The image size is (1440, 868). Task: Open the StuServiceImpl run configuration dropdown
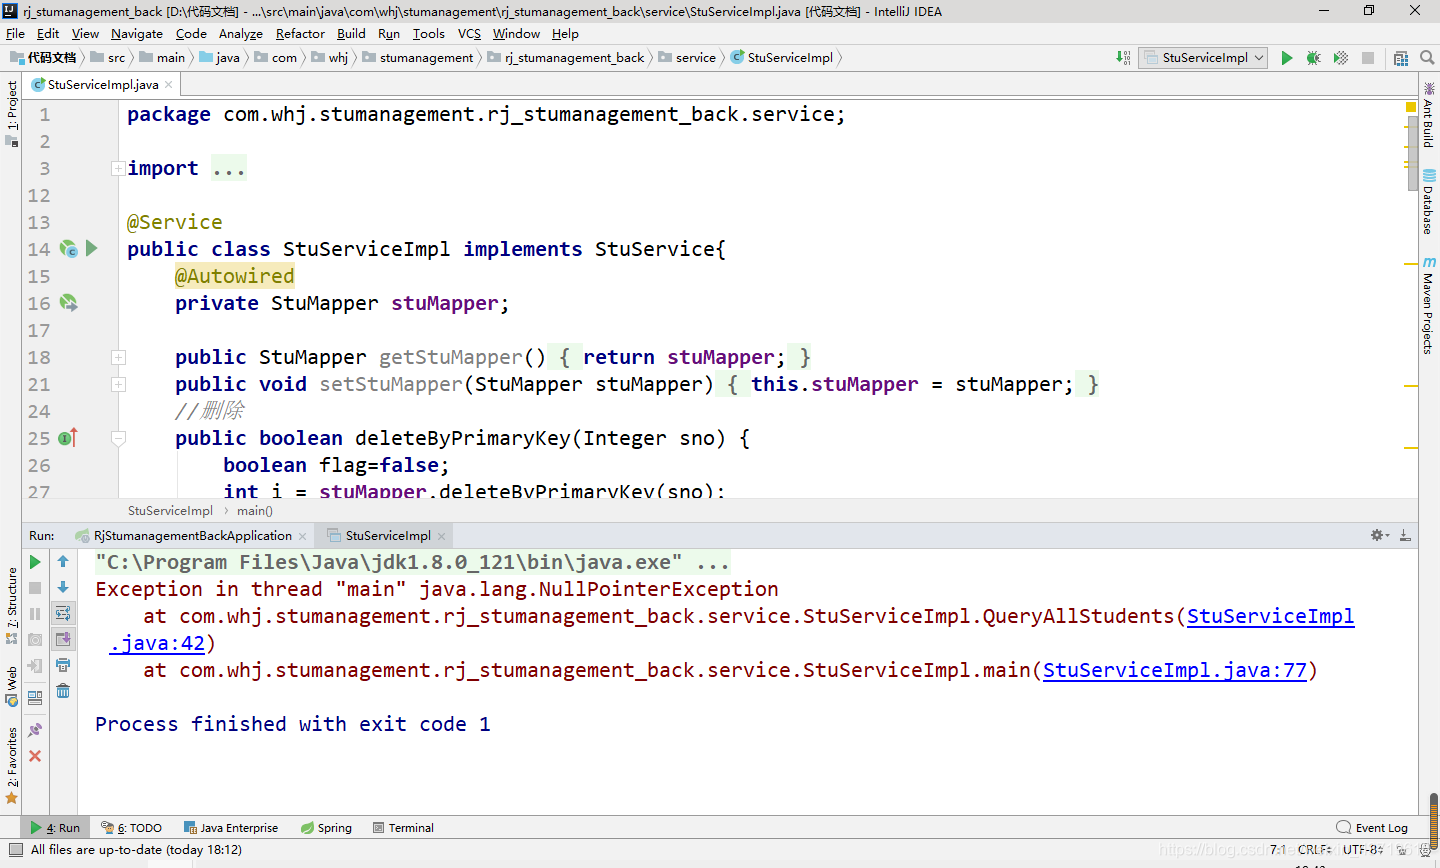tap(1203, 58)
